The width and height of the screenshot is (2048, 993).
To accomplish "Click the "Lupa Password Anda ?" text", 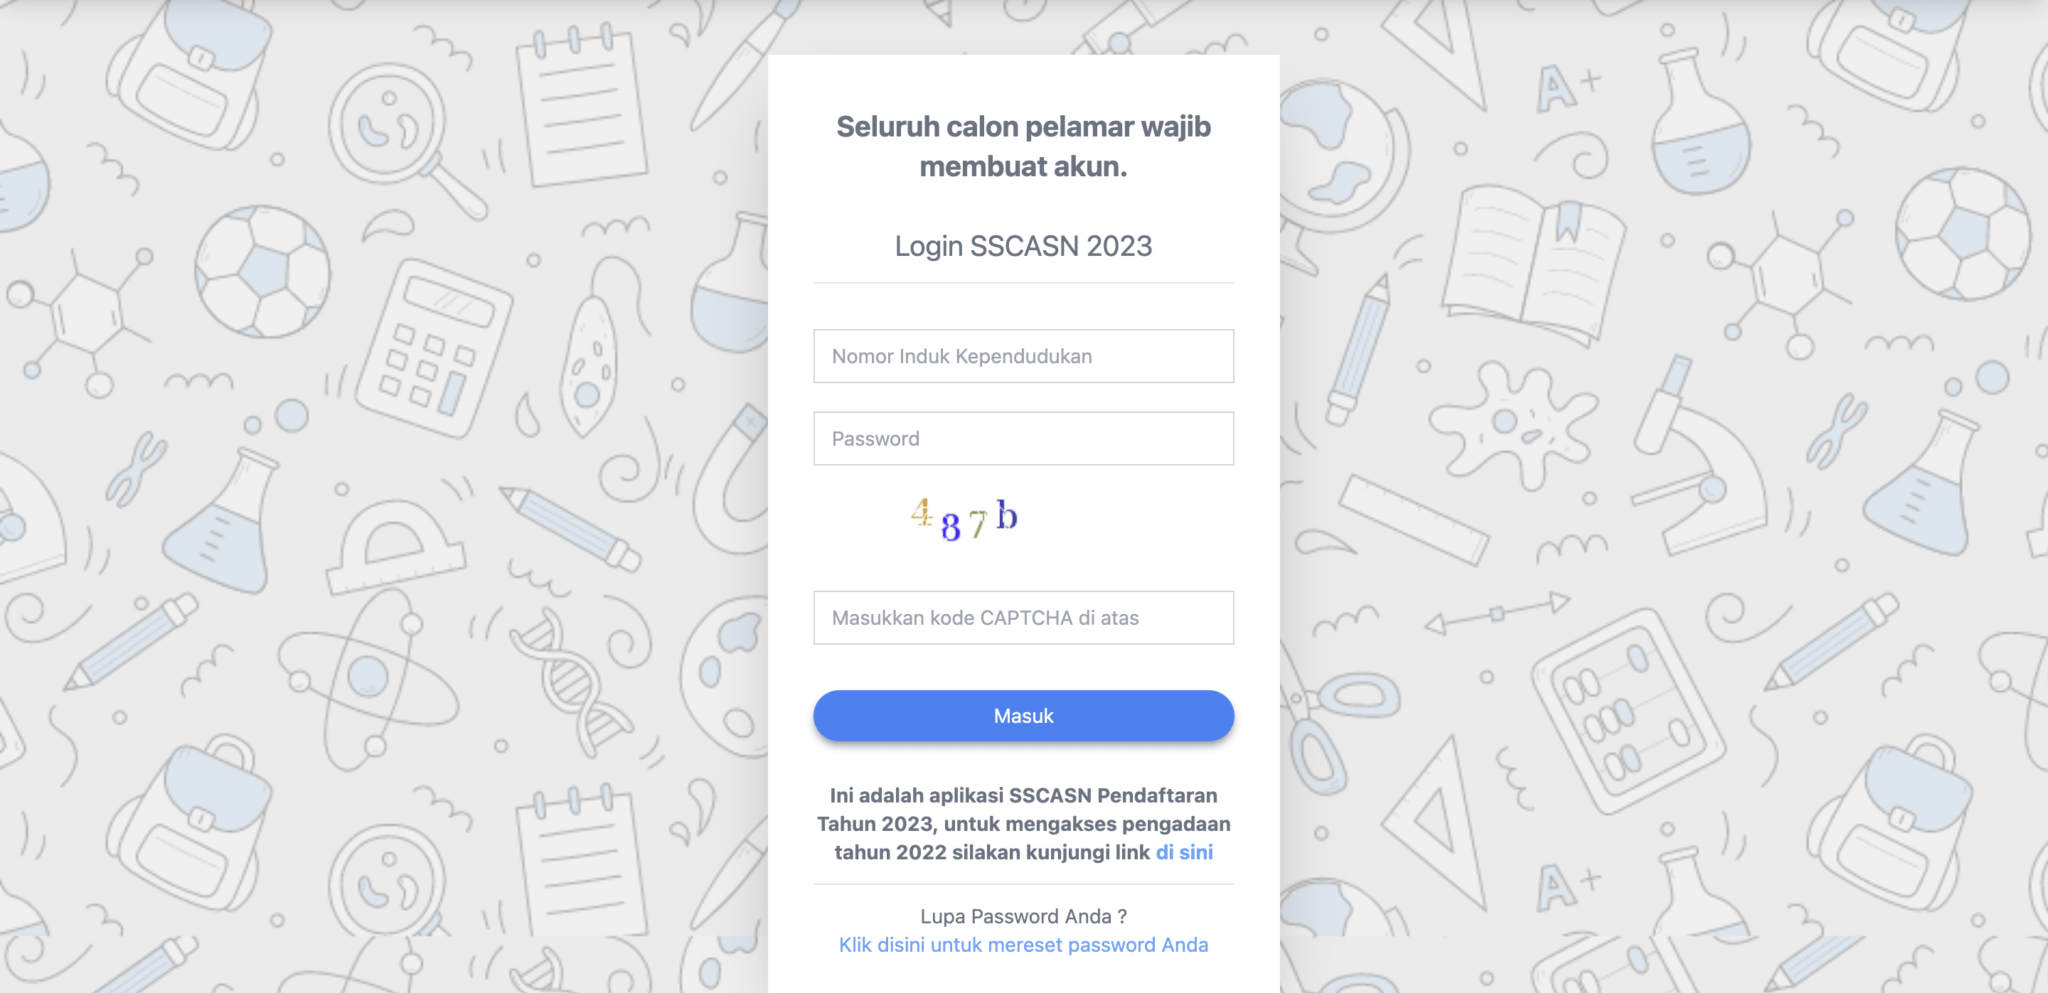I will [x=1023, y=916].
